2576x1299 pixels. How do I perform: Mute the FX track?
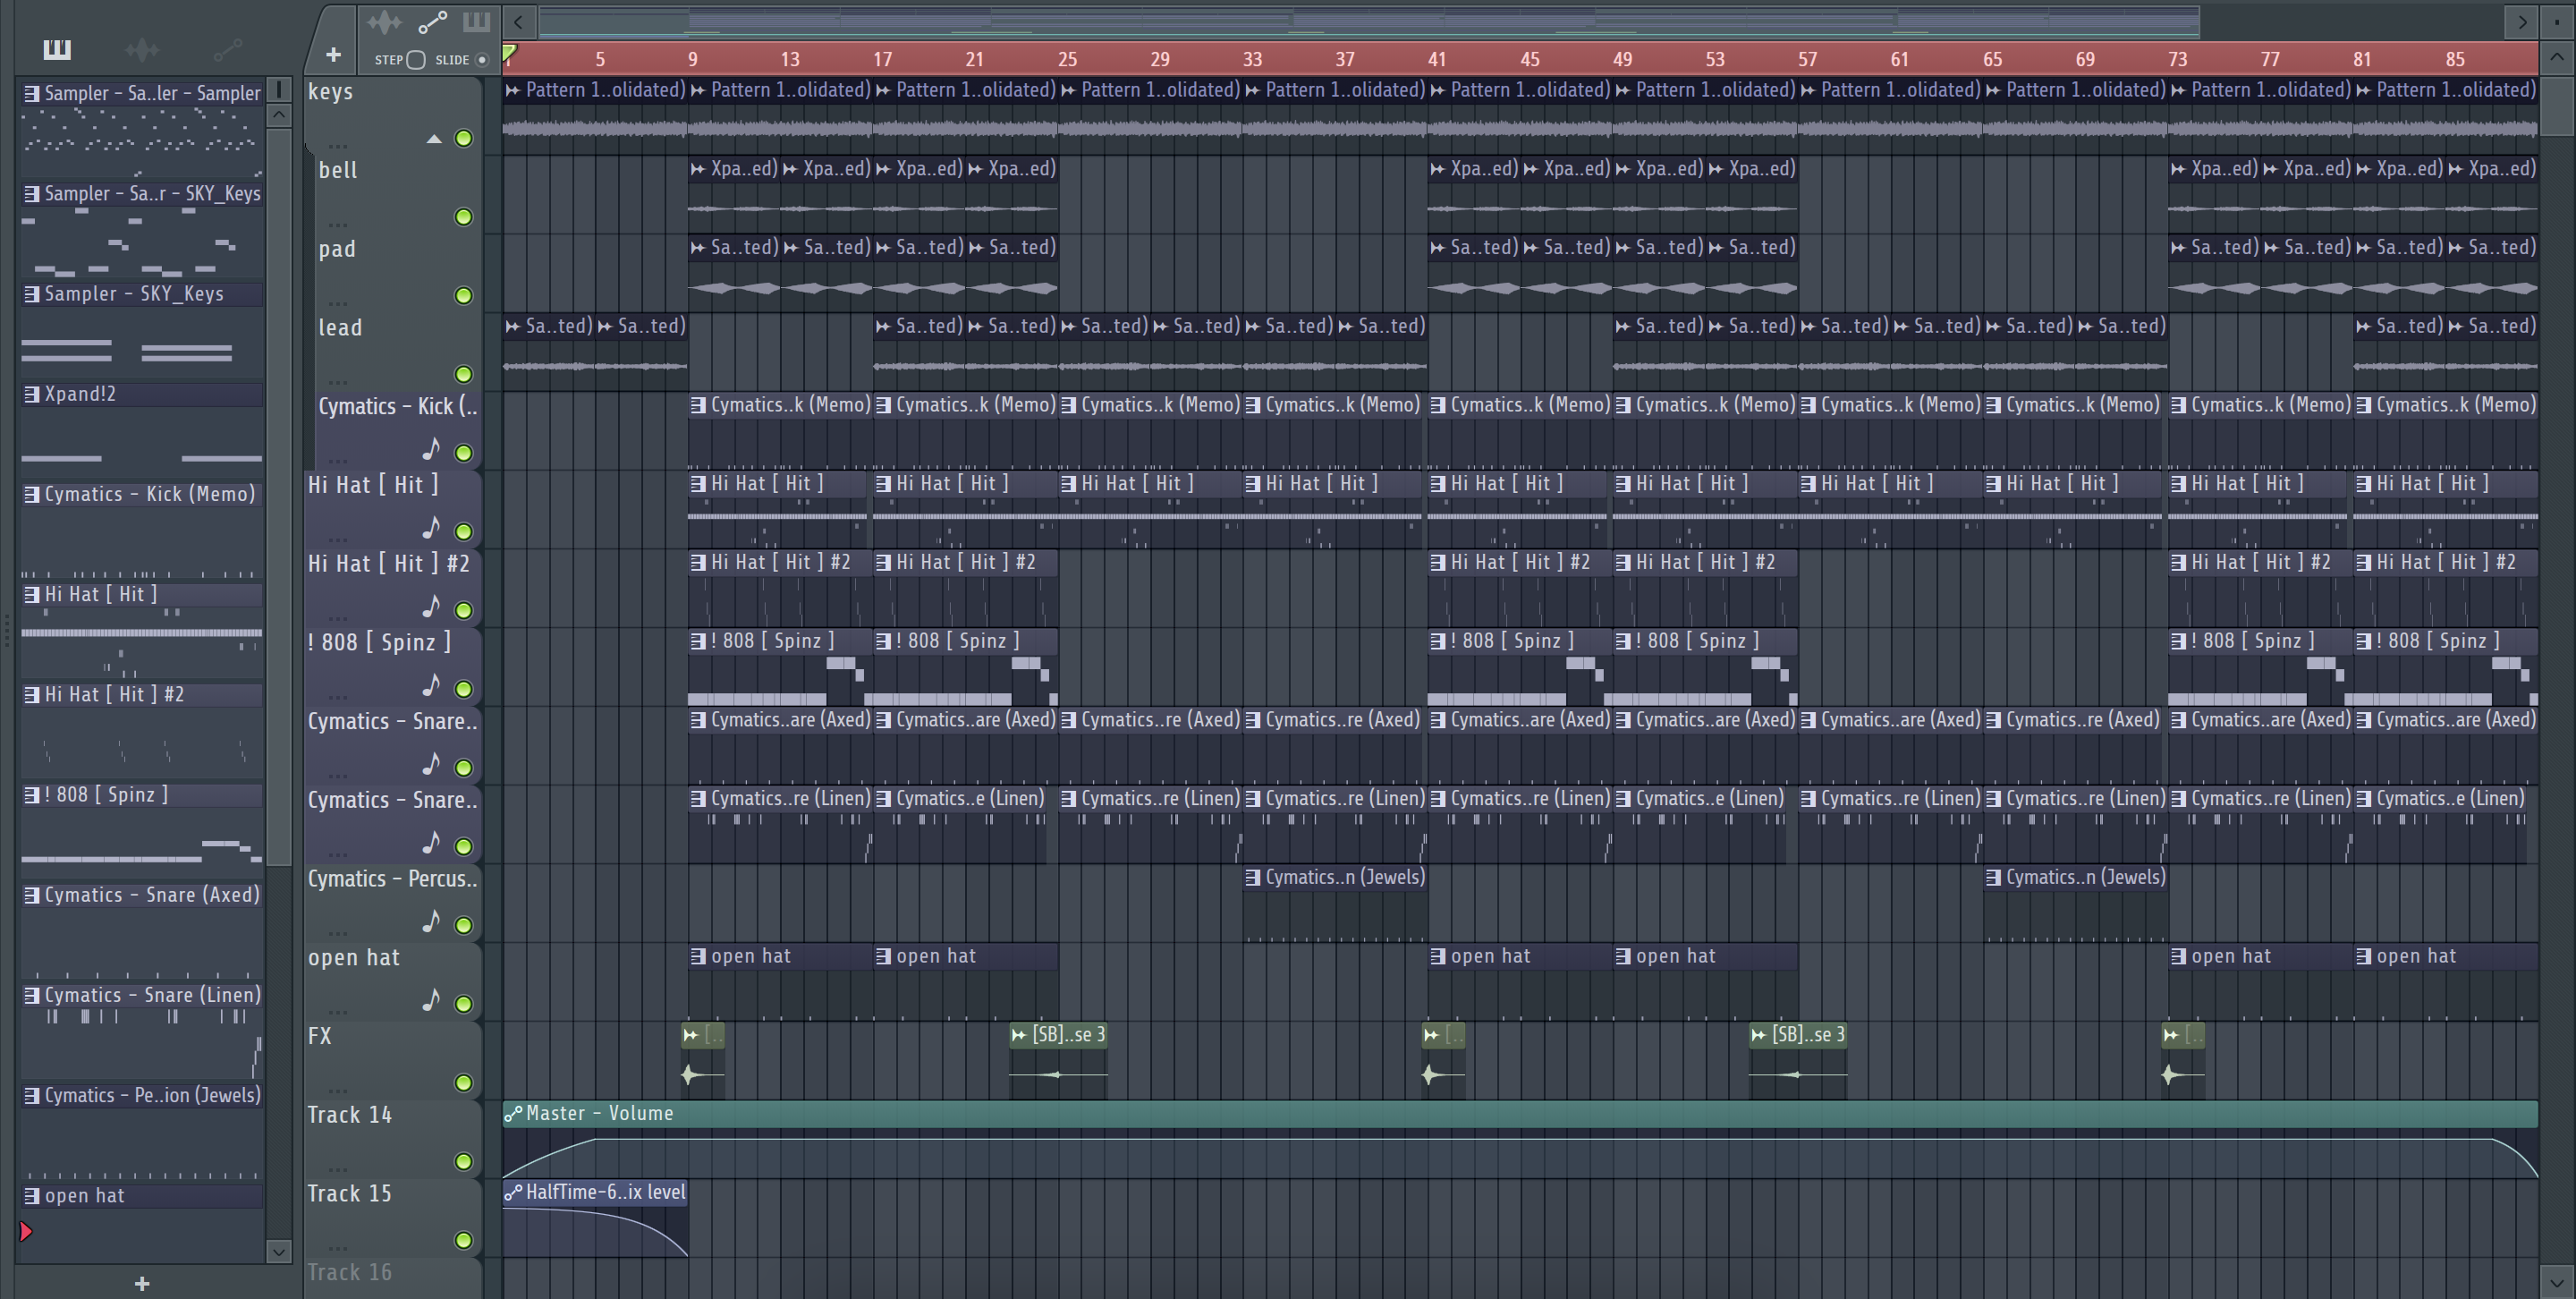463,1083
